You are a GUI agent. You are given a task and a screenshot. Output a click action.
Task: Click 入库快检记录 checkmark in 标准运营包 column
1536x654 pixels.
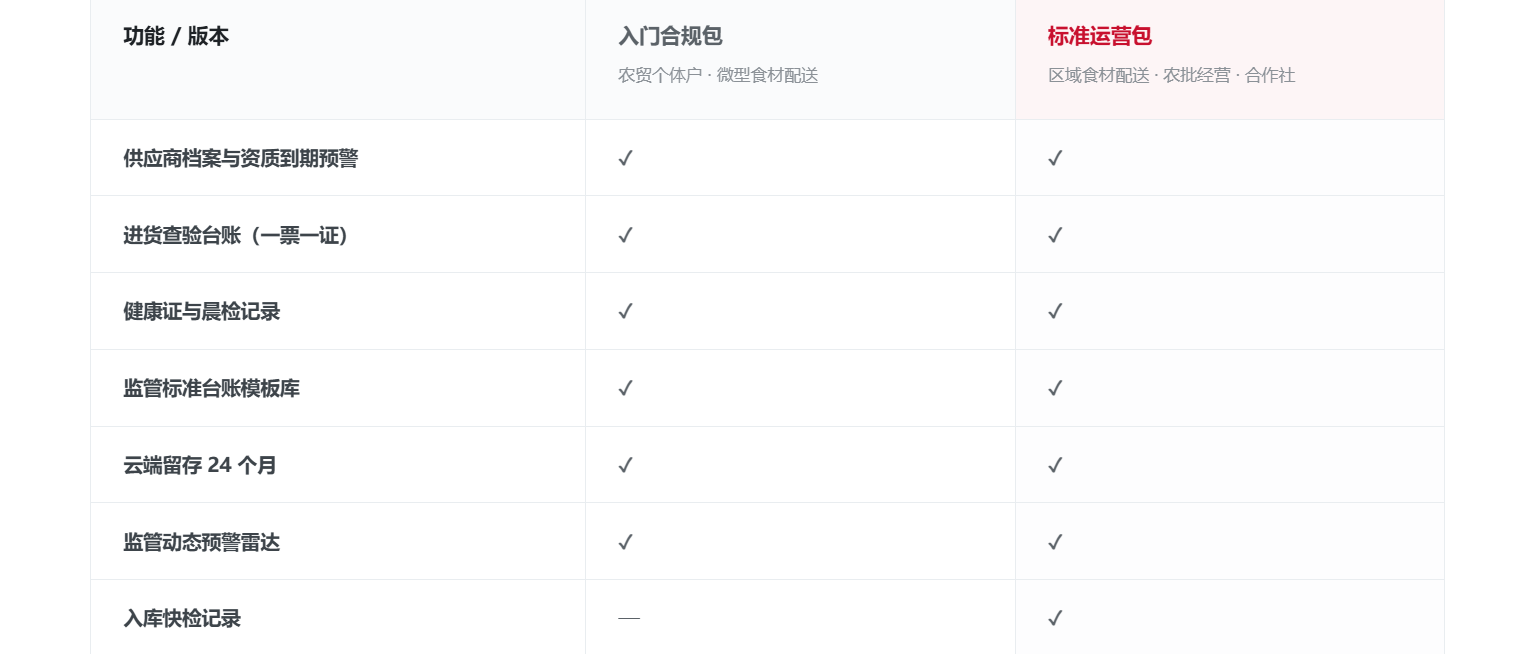1055,618
